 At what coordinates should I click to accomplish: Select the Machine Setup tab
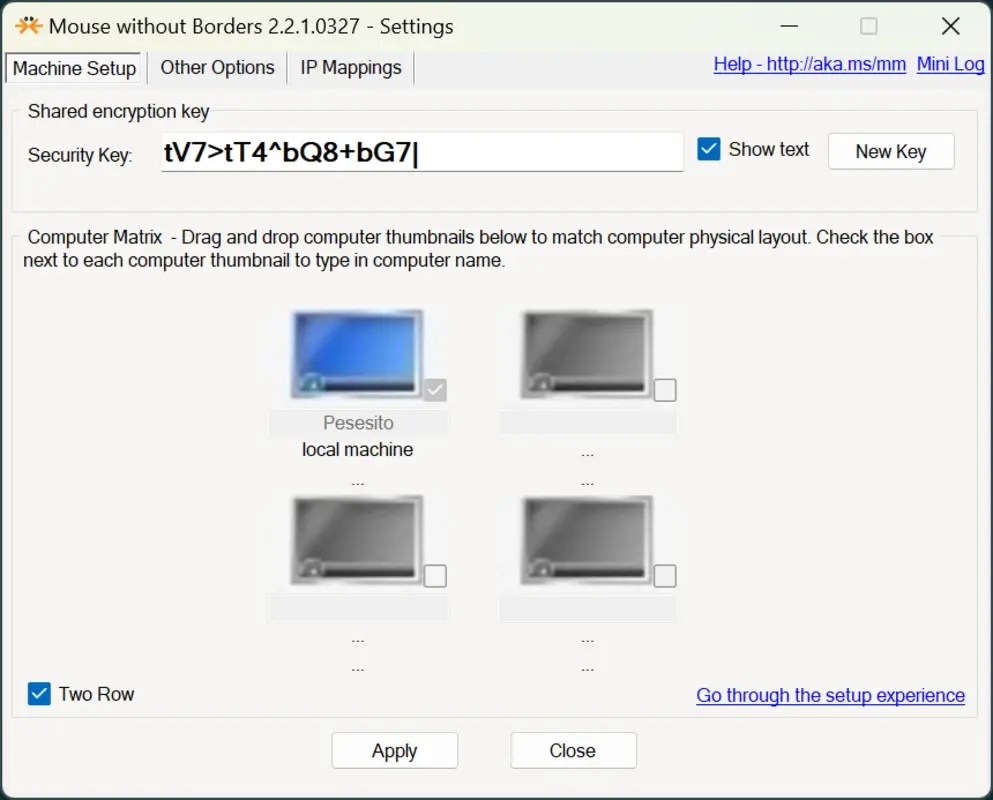[x=73, y=68]
